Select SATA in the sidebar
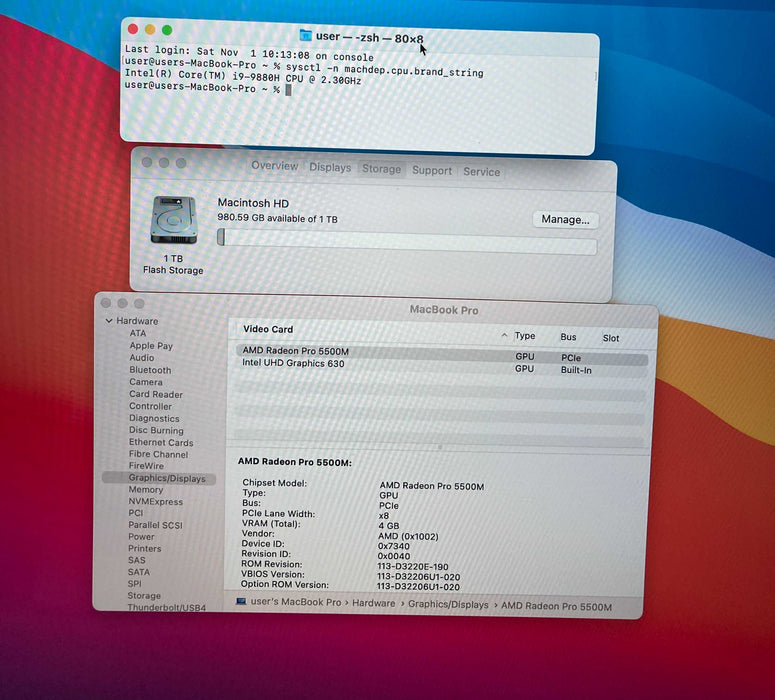Viewport: 775px width, 700px height. point(139,572)
